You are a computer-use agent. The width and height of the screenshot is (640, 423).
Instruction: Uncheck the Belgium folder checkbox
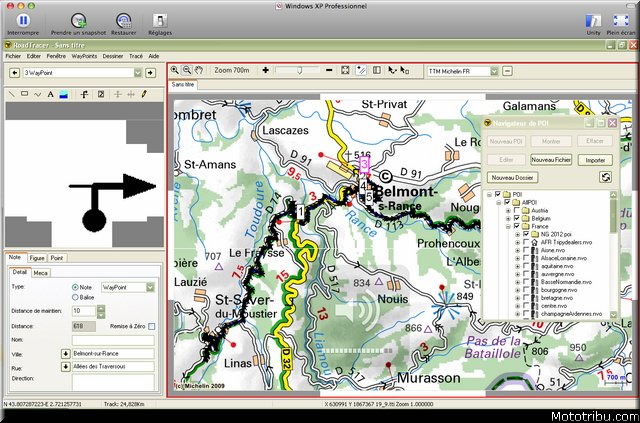(517, 218)
